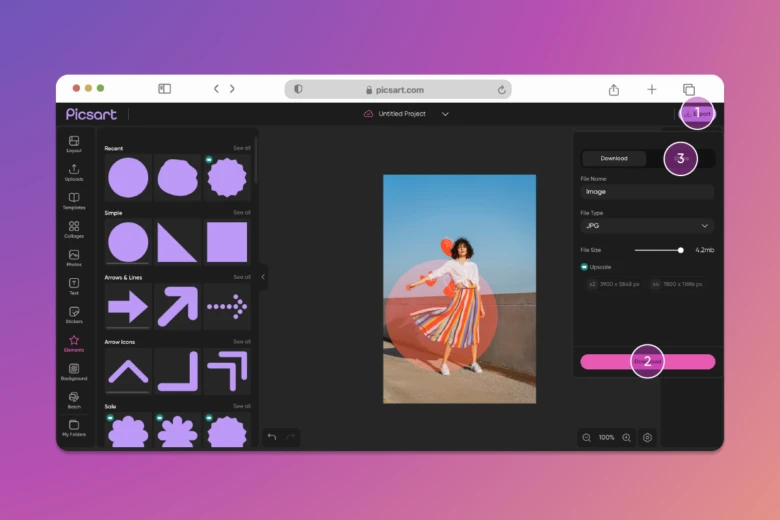This screenshot has width=780, height=520.
Task: Collapse the elements panel with chevron
Action: pyautogui.click(x=263, y=277)
